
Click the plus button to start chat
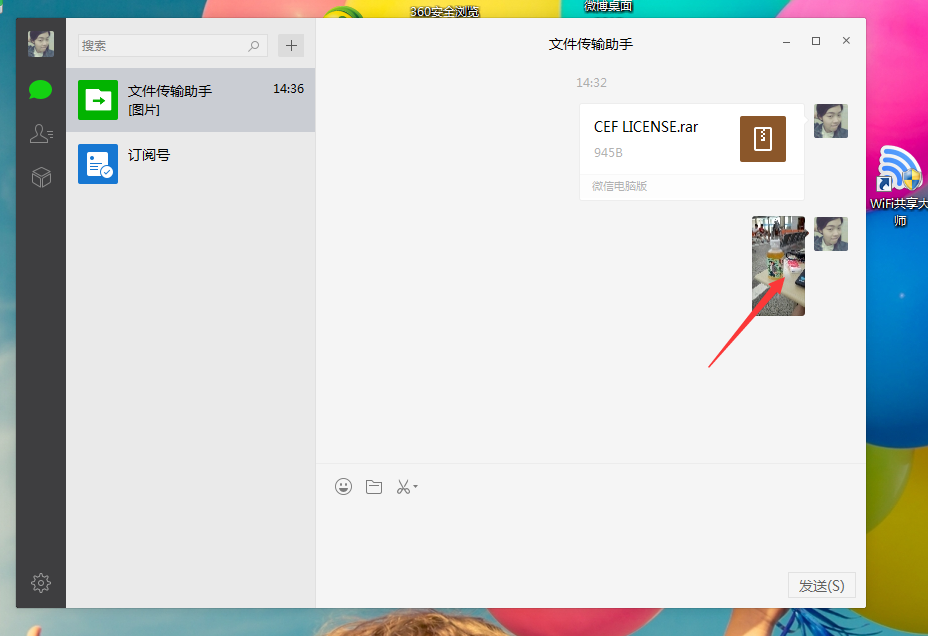click(x=291, y=46)
